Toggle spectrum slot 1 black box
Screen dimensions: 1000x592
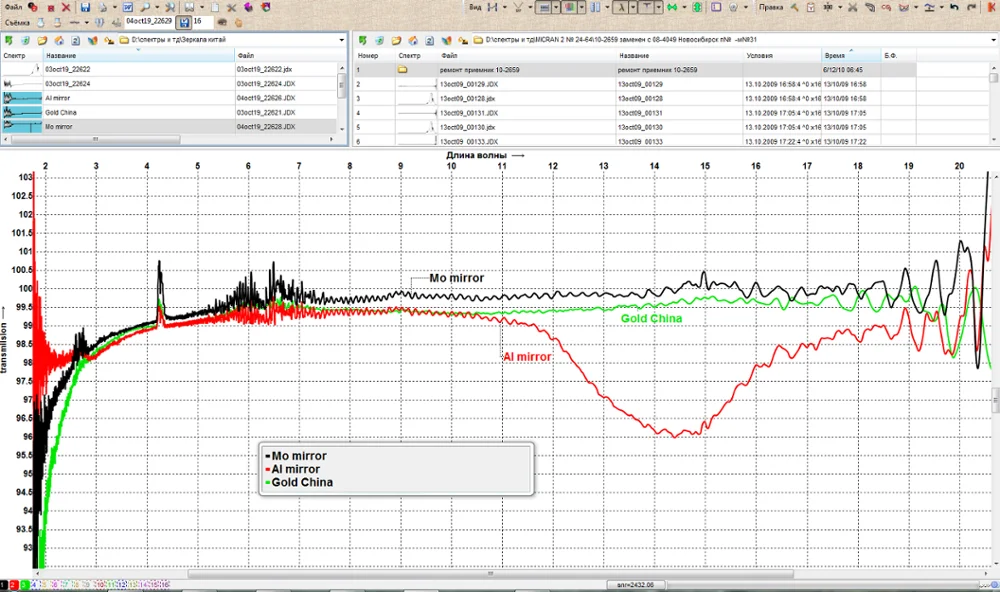[4, 584]
